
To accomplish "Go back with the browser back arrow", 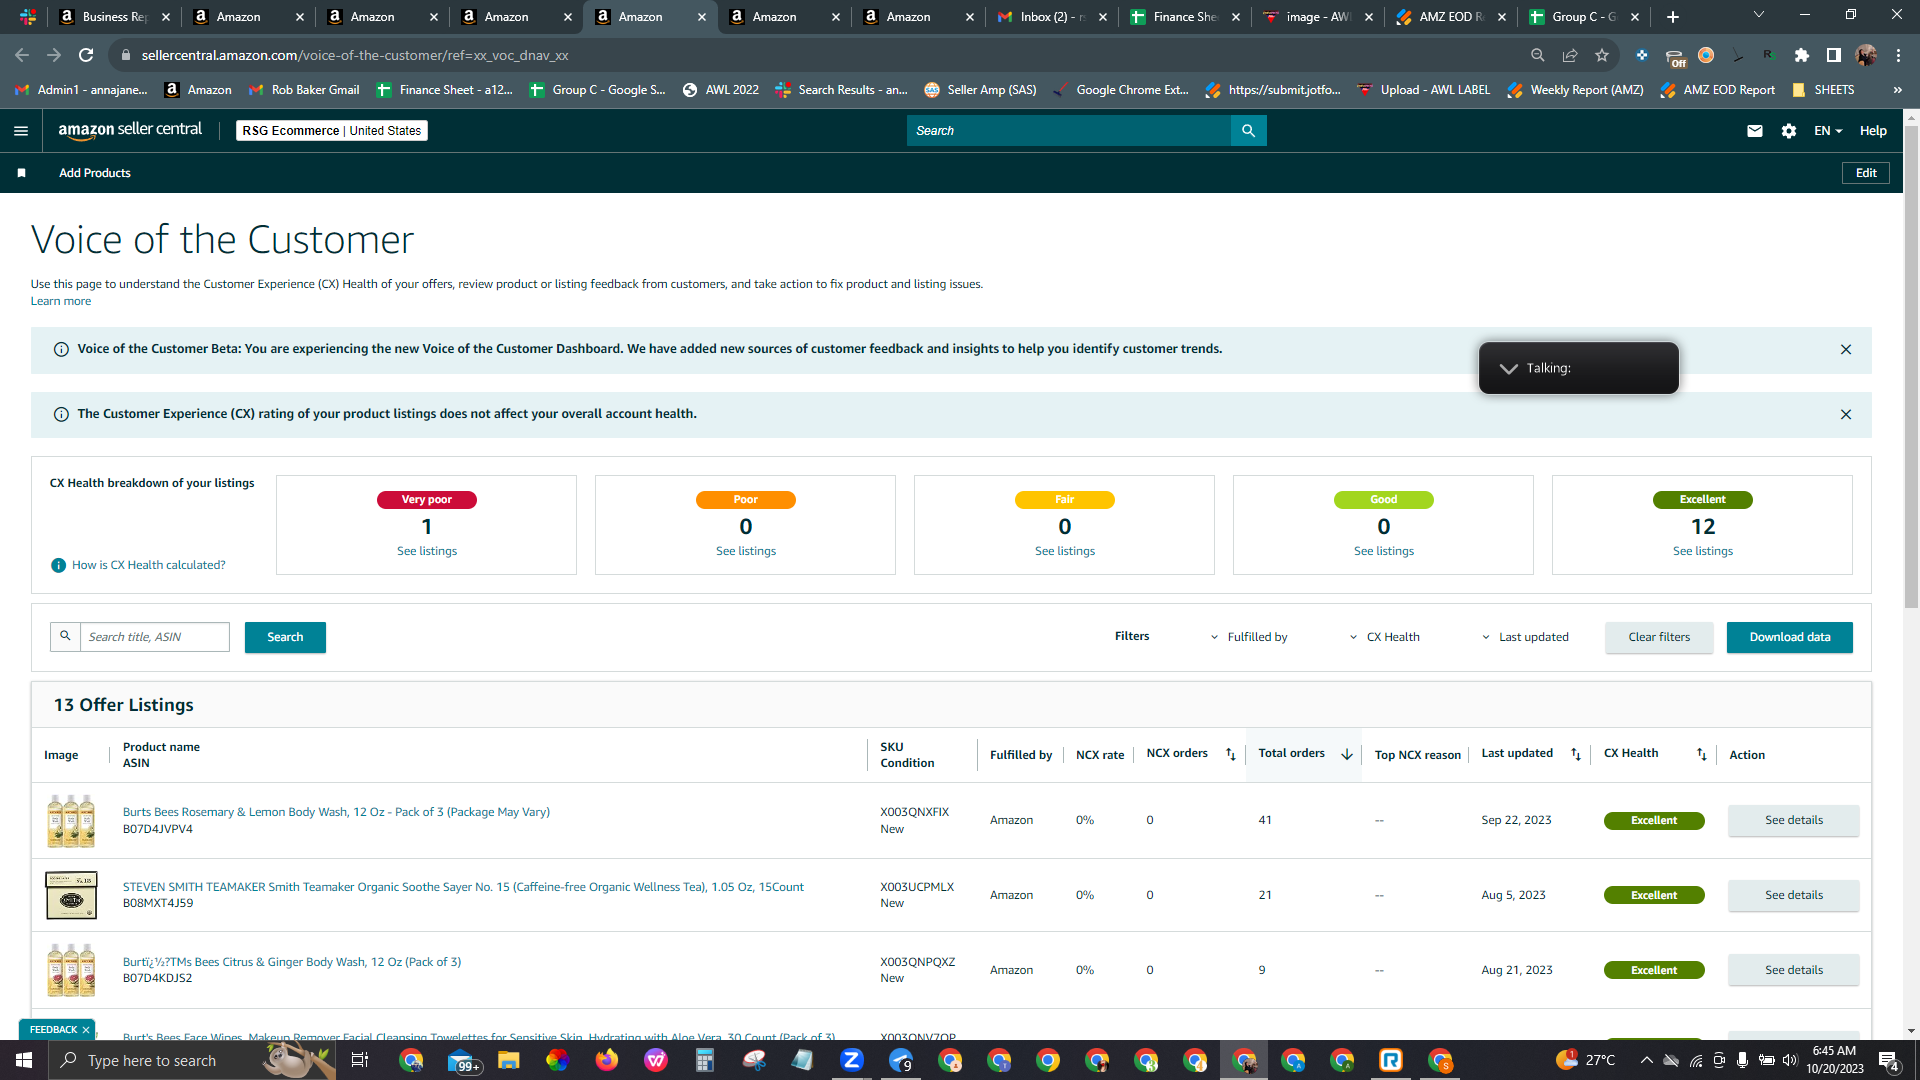I will pyautogui.click(x=22, y=56).
